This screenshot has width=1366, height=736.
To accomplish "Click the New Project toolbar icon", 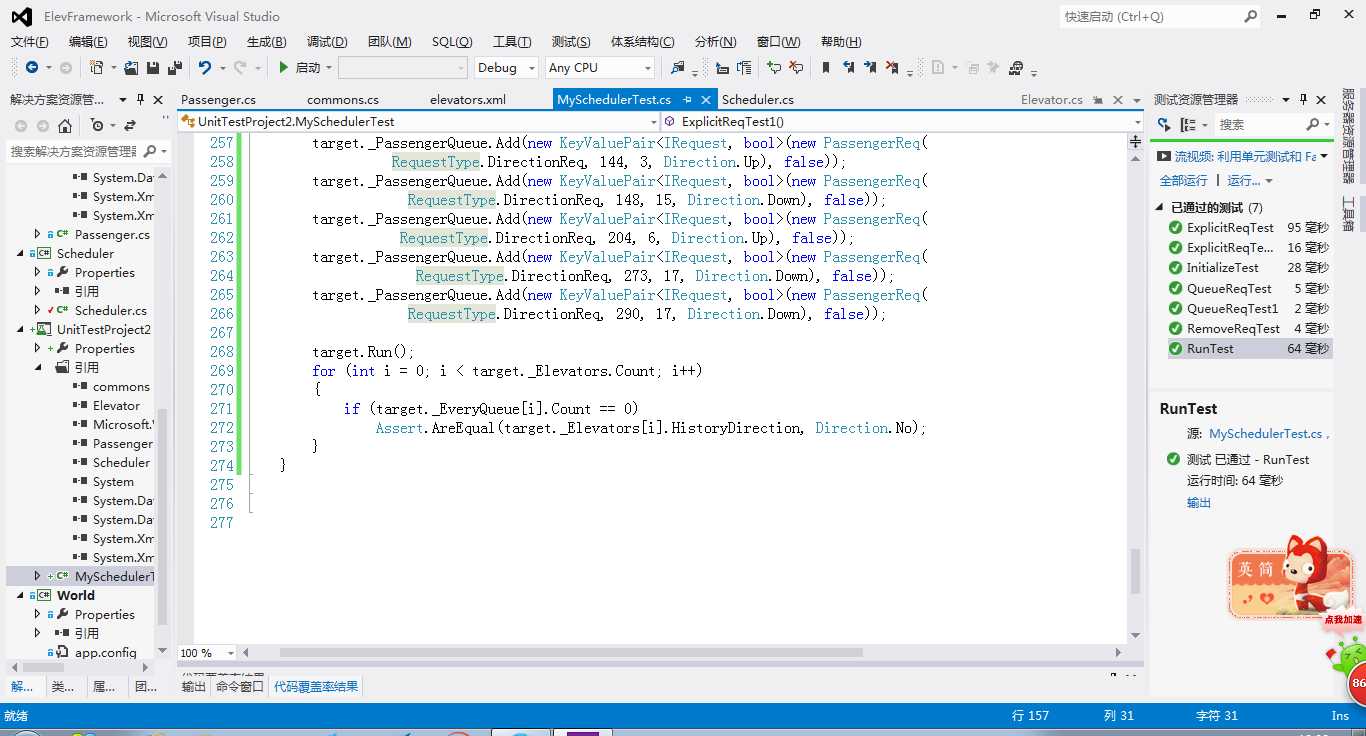I will coord(96,68).
